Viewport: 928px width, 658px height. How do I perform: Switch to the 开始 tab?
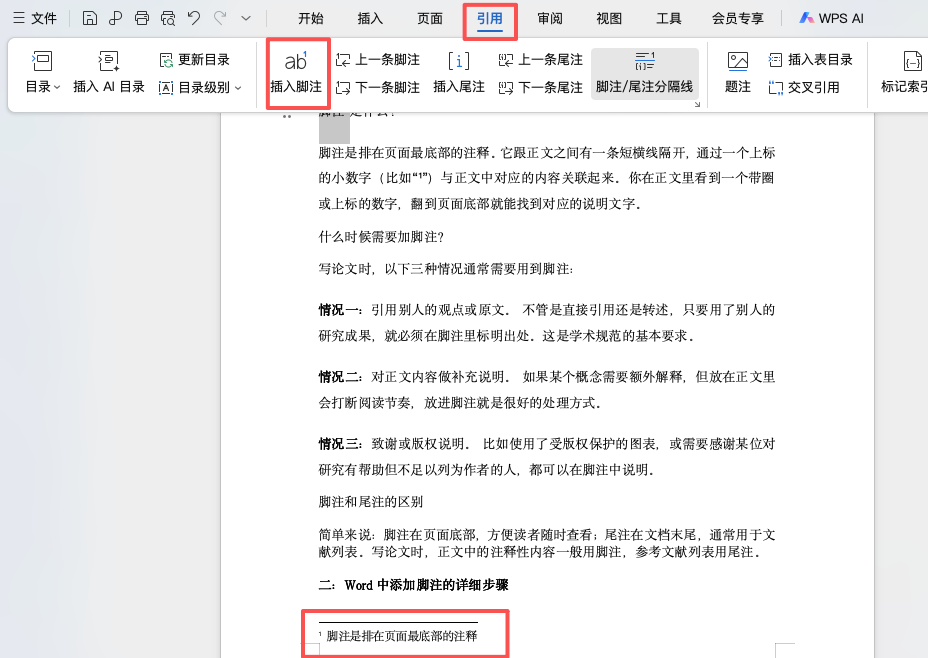(311, 18)
